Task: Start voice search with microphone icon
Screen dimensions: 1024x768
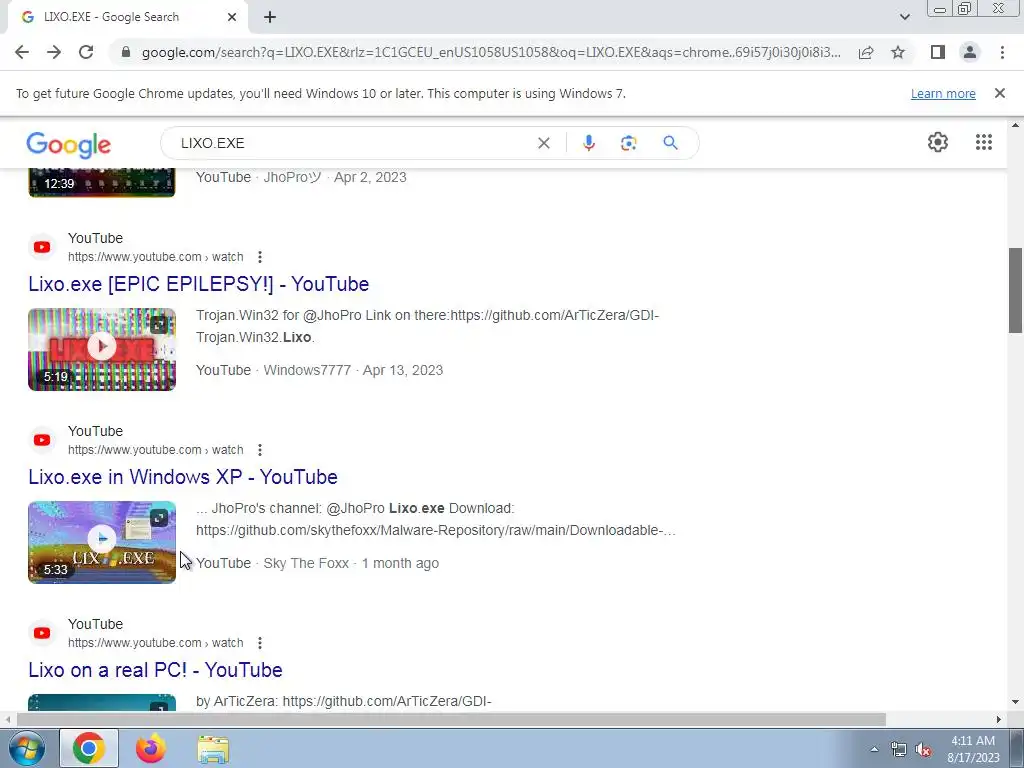Action: (589, 143)
